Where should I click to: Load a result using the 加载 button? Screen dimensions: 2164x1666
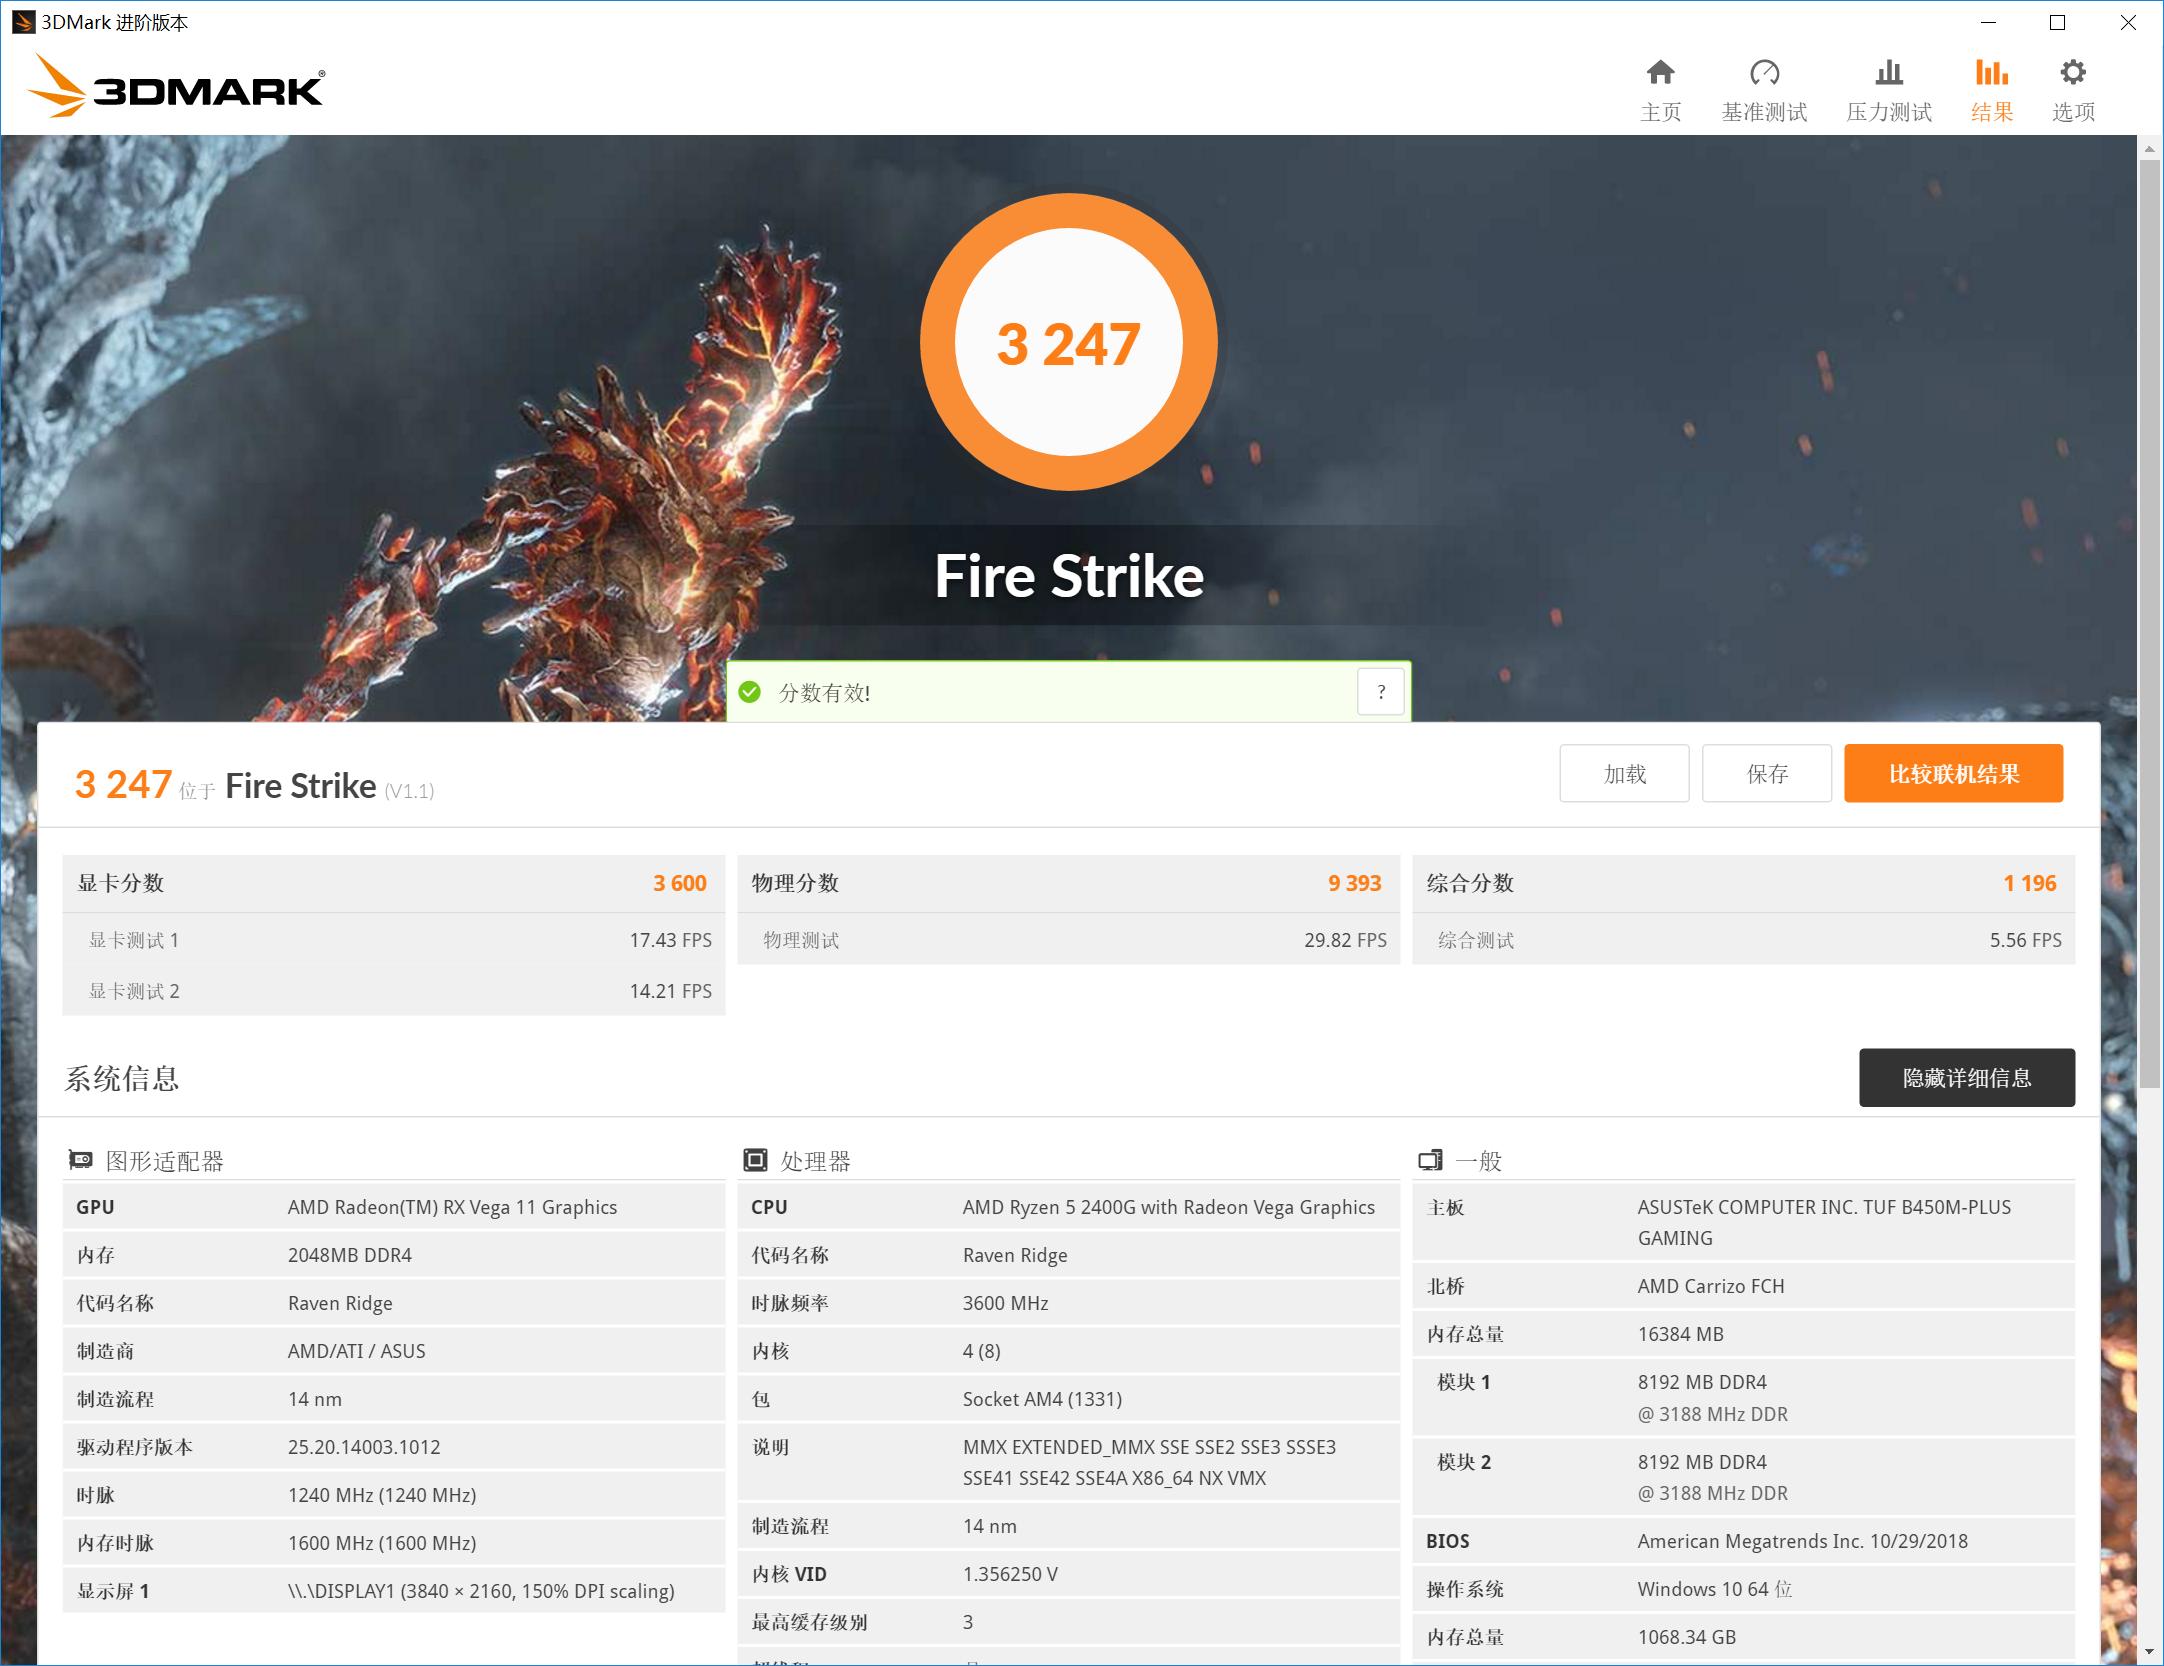[1624, 773]
